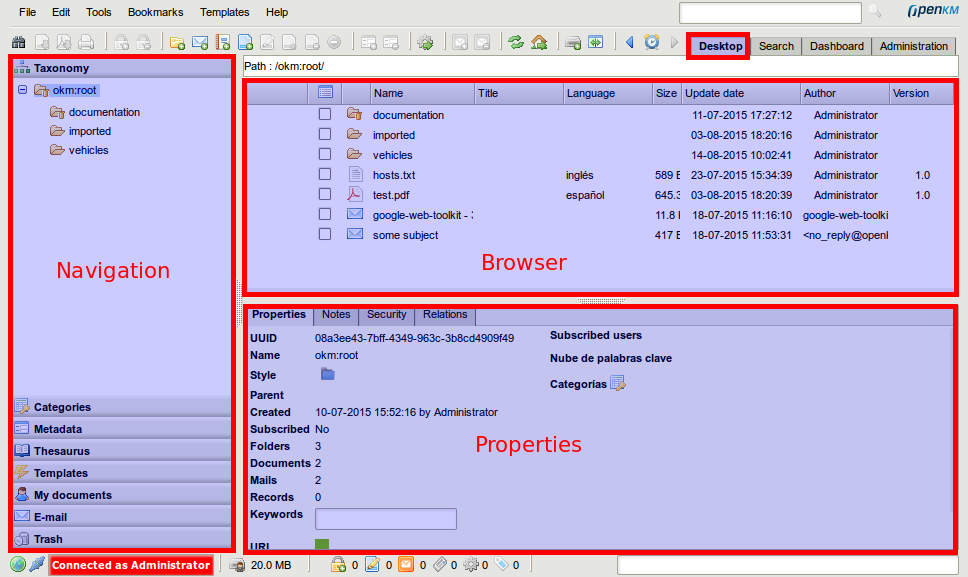Click the add document toolbar icon

pos(245,43)
